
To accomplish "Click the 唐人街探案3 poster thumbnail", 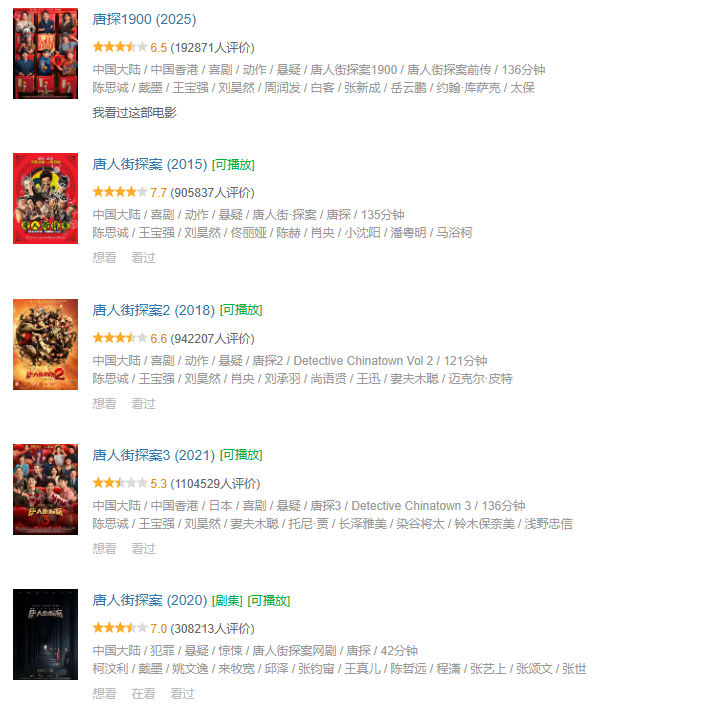I will tap(45, 489).
